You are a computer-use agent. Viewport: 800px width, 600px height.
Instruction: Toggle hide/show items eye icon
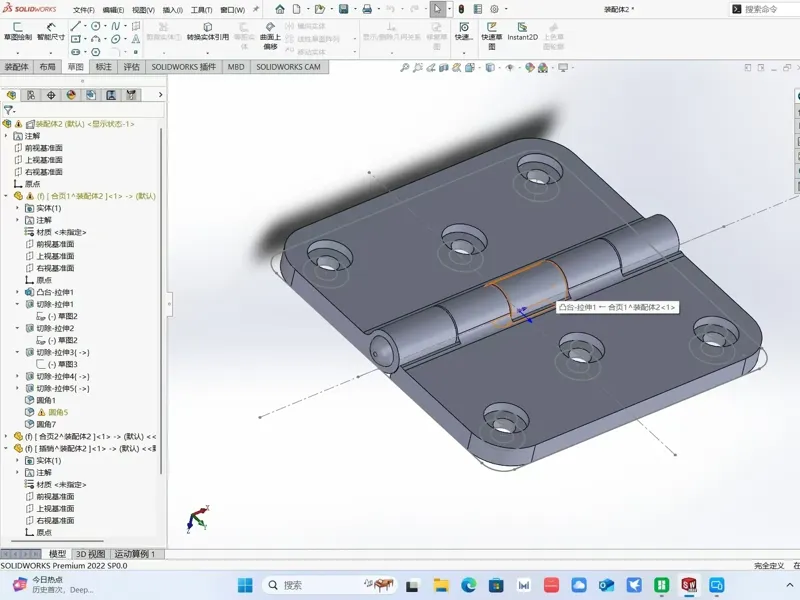pyautogui.click(x=509, y=67)
